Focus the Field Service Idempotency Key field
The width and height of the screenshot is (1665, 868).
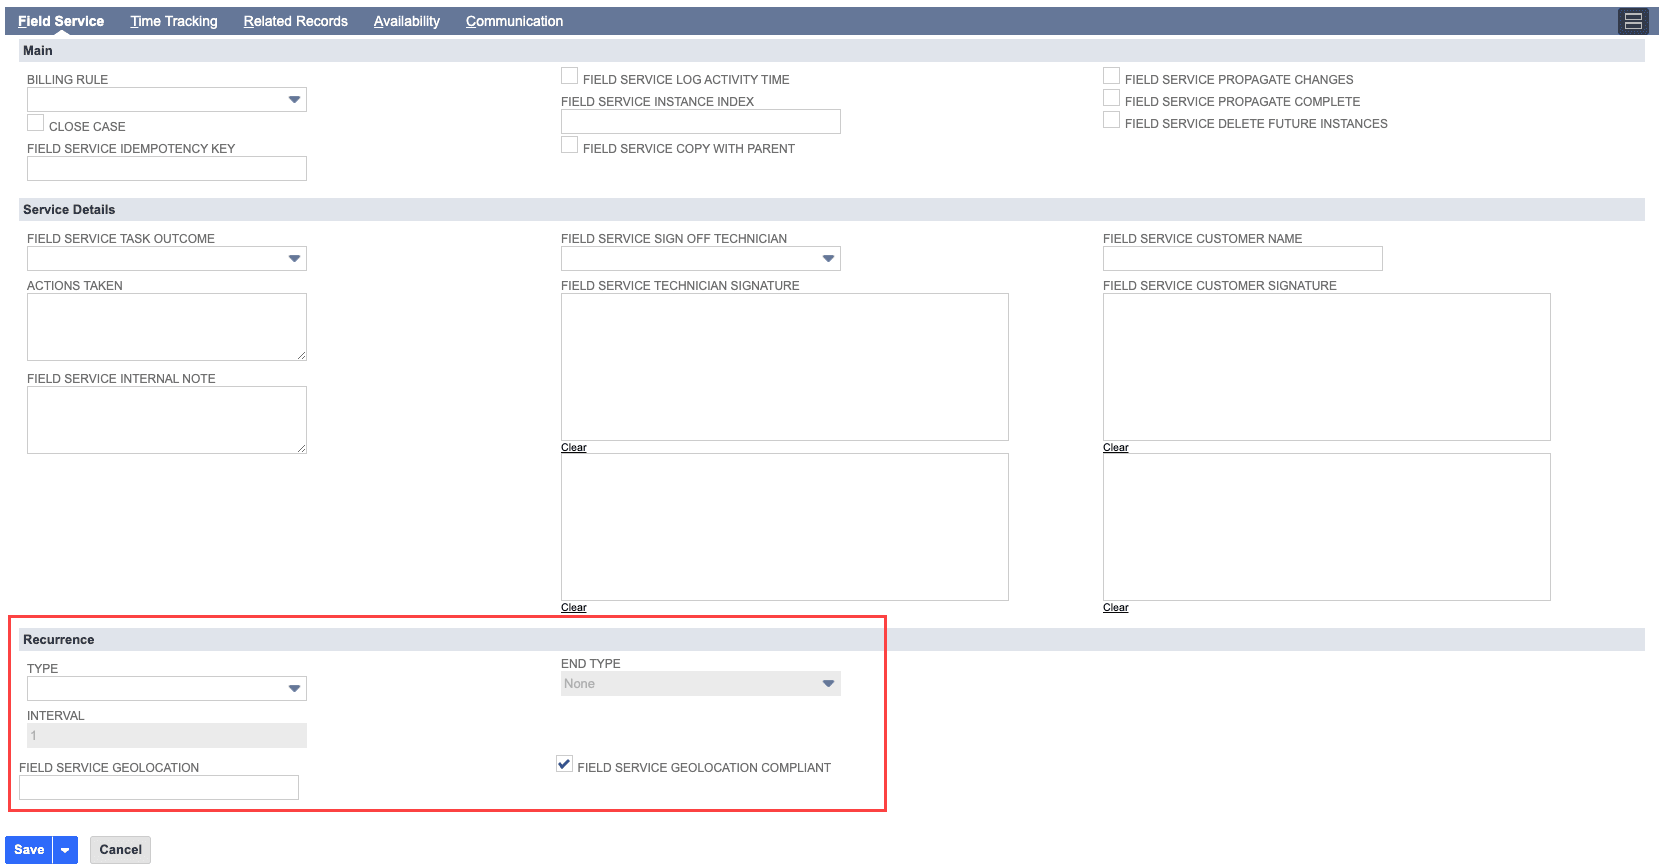(167, 168)
